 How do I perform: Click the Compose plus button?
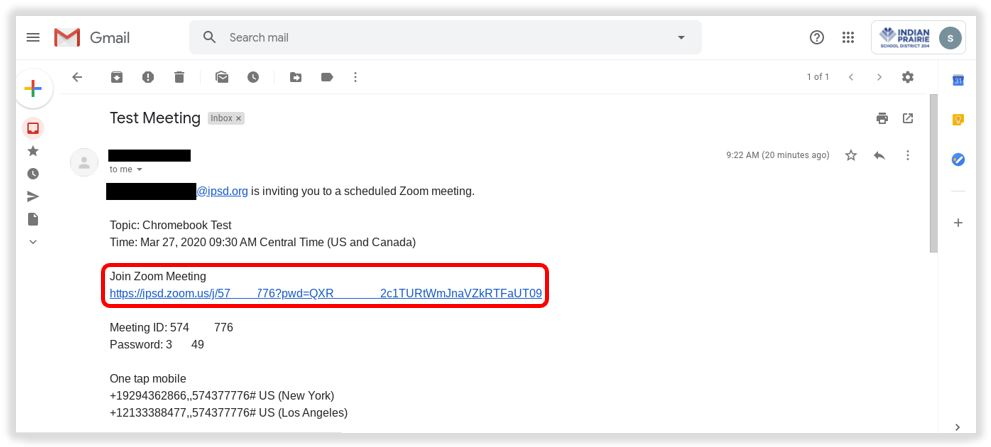coord(33,89)
